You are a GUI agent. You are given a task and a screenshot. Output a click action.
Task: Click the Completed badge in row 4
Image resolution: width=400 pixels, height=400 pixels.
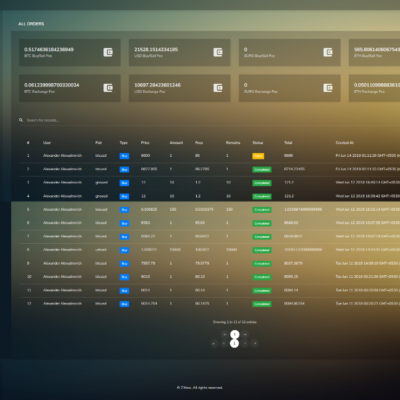pos(262,197)
